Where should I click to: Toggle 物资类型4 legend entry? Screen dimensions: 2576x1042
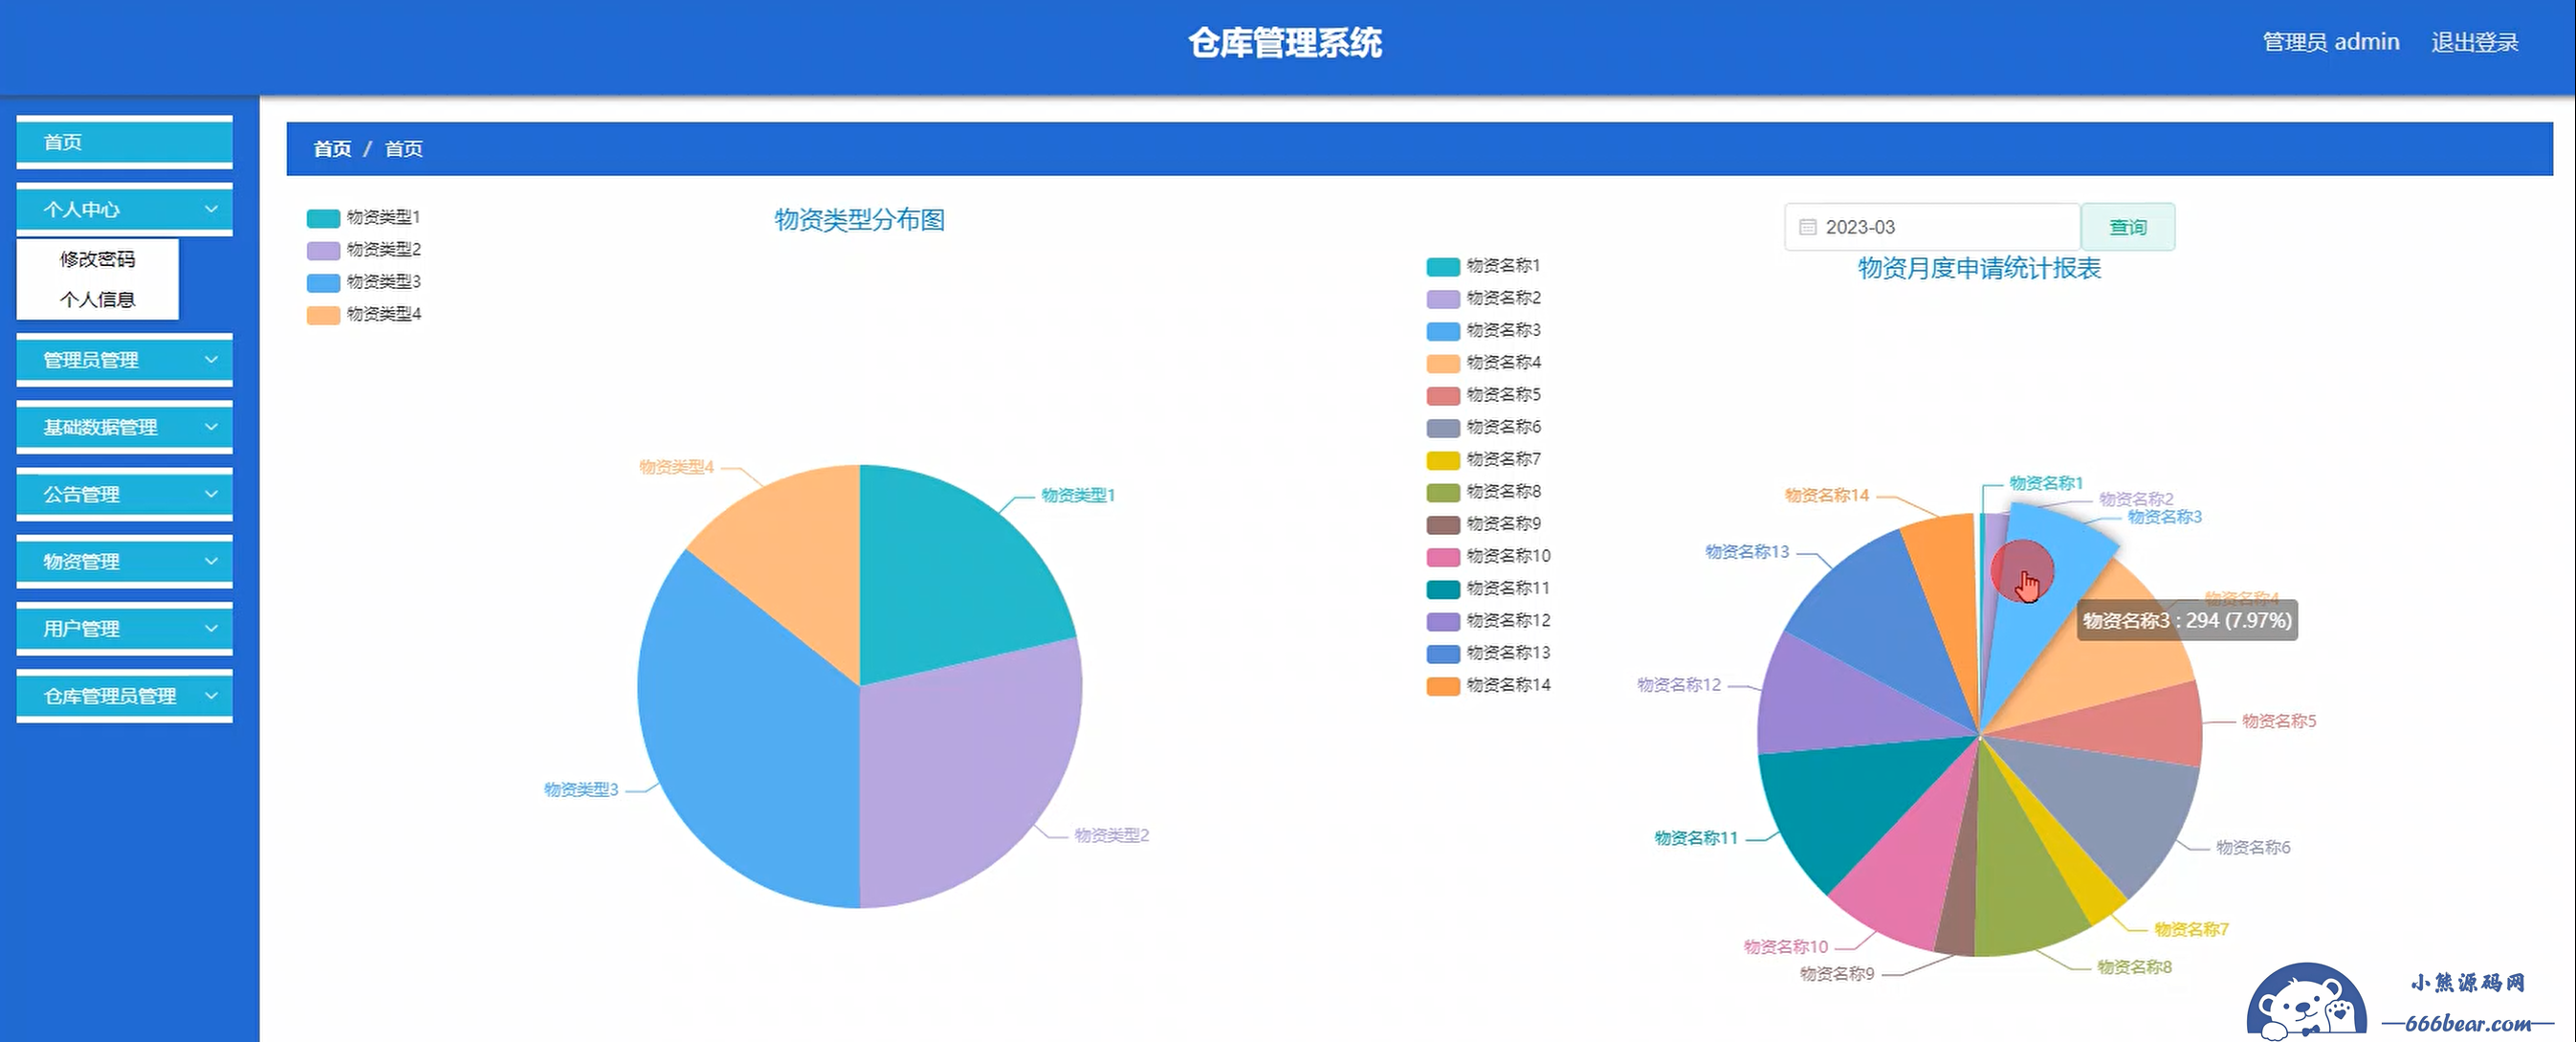(x=364, y=314)
